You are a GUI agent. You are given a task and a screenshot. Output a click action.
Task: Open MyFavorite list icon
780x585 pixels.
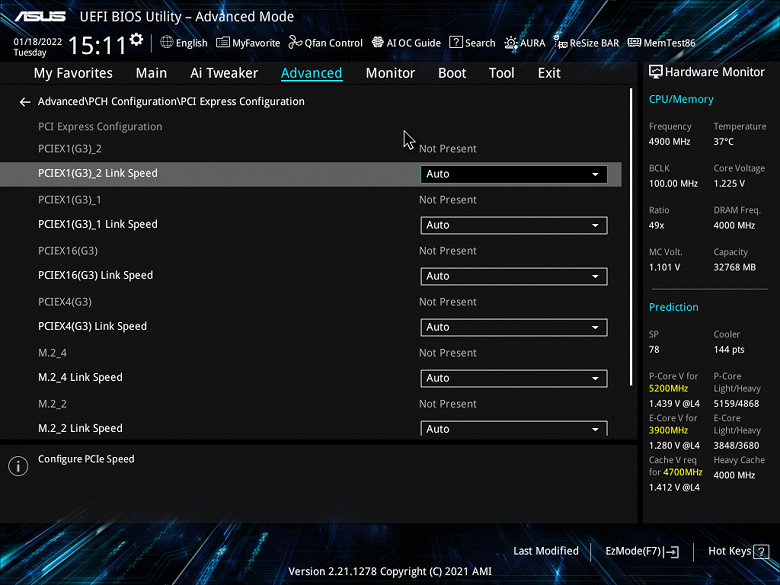point(223,43)
